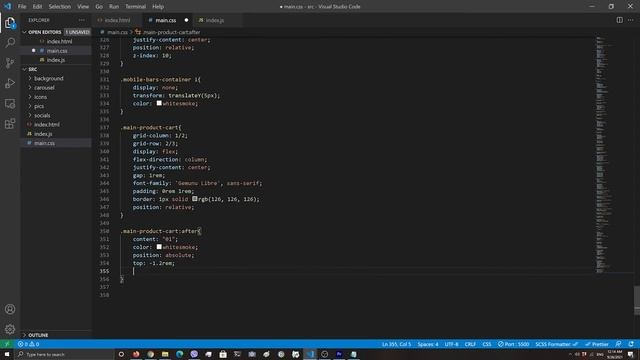Open File Explorer from the taskbar
The height and width of the screenshot is (360, 640).
165,354
